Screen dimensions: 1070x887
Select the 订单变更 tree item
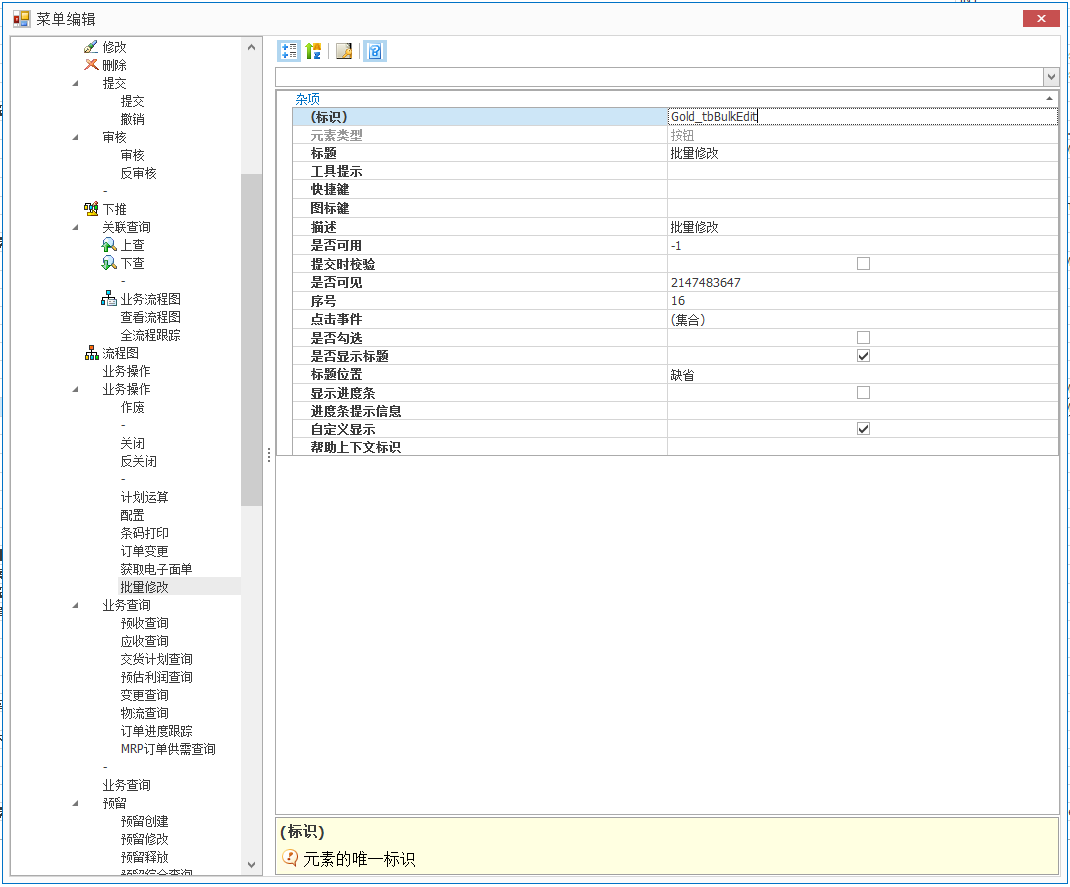click(x=145, y=551)
